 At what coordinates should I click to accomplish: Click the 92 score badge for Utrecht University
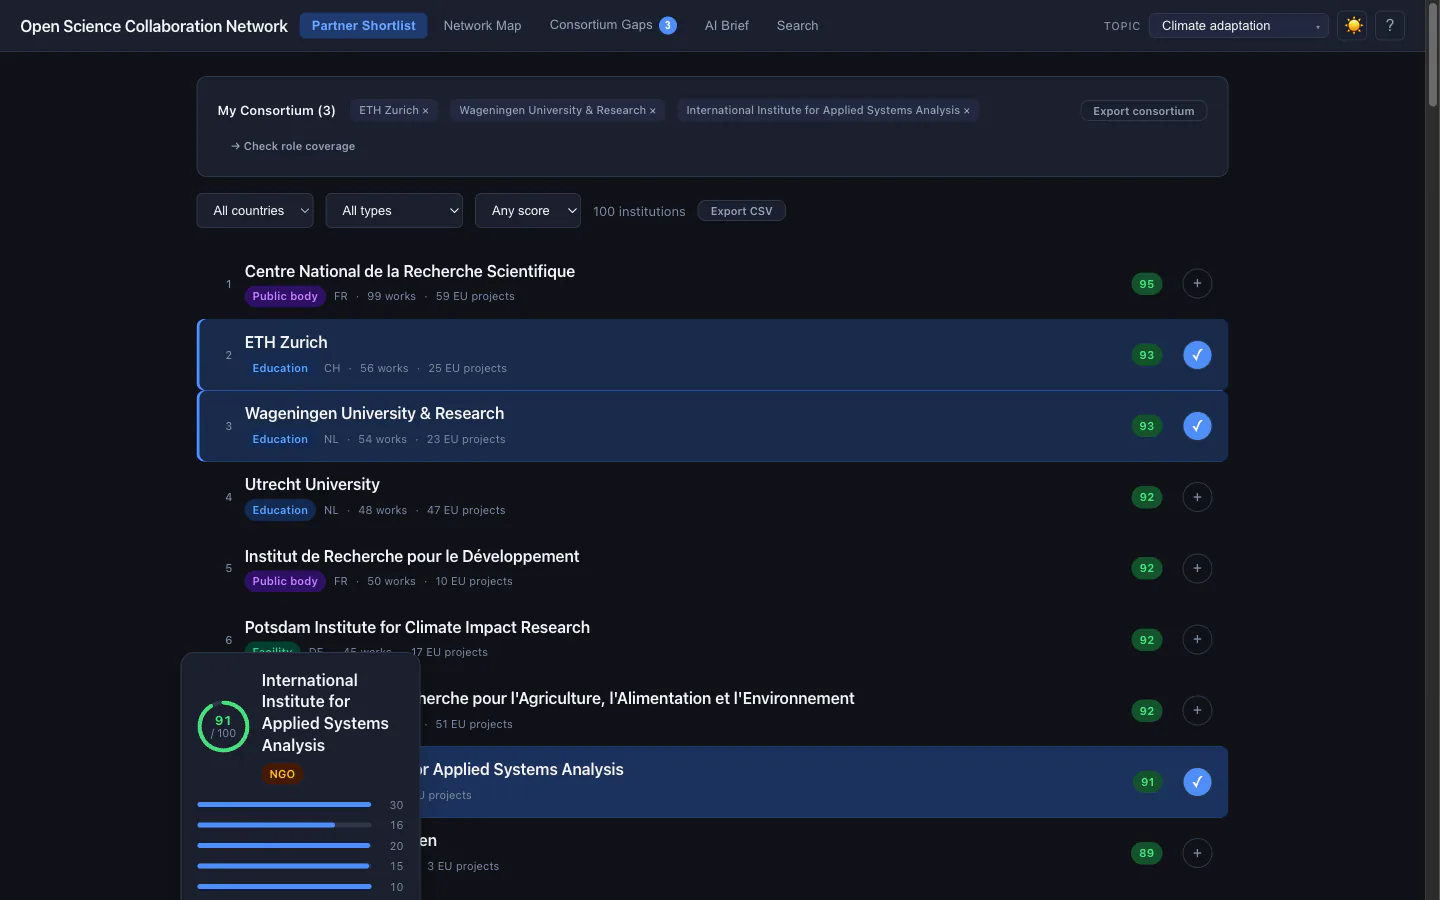pyautogui.click(x=1147, y=497)
